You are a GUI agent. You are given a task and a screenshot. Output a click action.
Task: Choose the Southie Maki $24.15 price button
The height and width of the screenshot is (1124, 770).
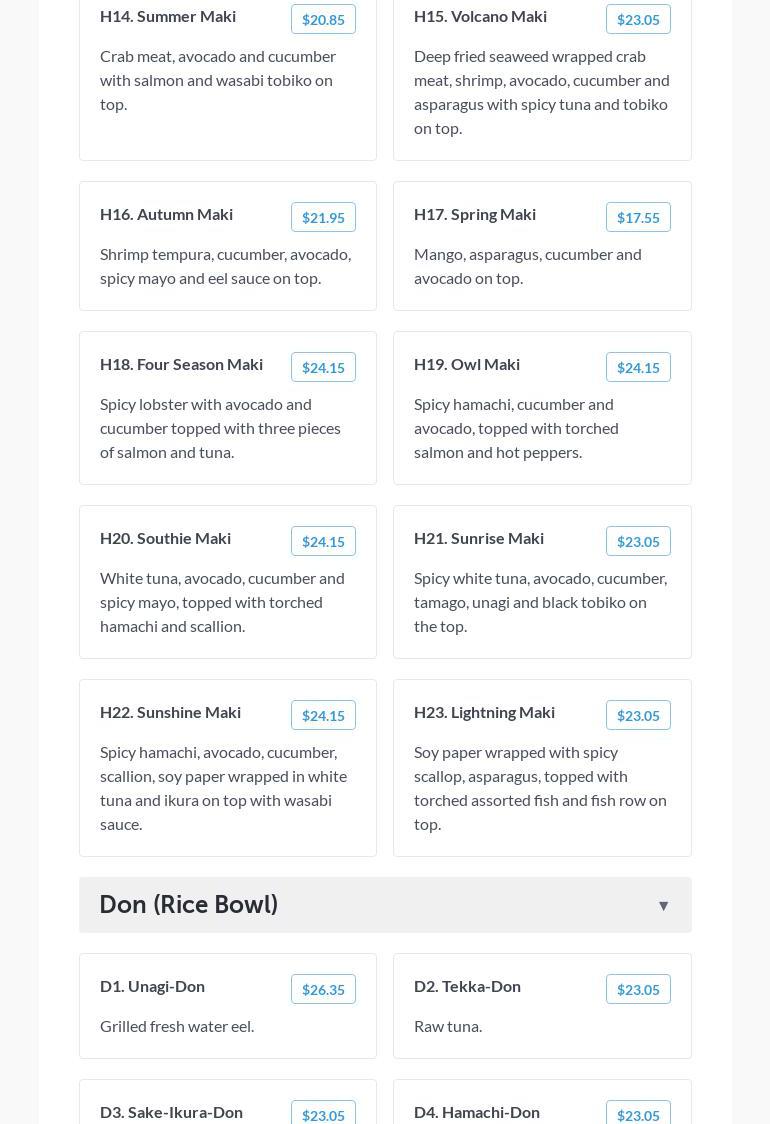click(x=323, y=542)
